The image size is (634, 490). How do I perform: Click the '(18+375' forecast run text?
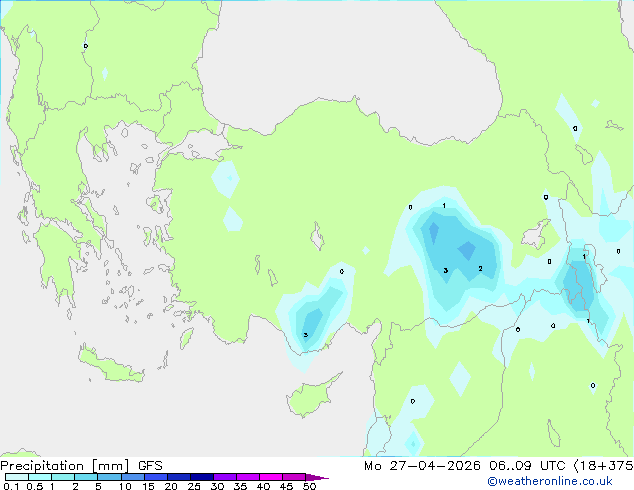pyautogui.click(x=603, y=466)
